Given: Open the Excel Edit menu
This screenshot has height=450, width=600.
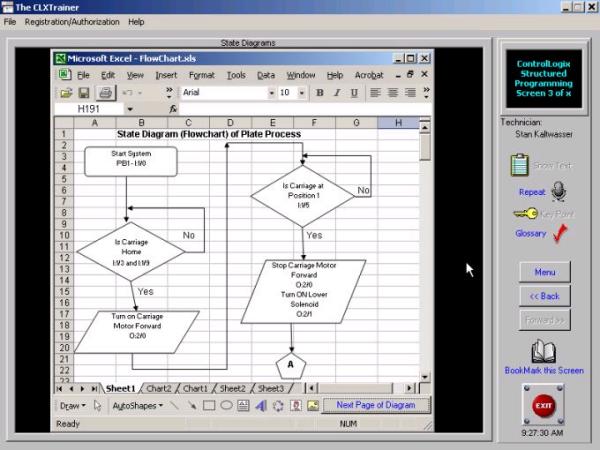Looking at the screenshot, I should click(x=108, y=75).
